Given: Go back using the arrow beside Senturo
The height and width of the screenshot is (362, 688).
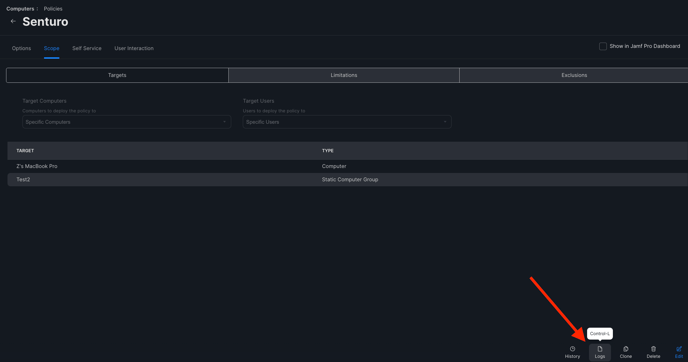Looking at the screenshot, I should coord(13,21).
